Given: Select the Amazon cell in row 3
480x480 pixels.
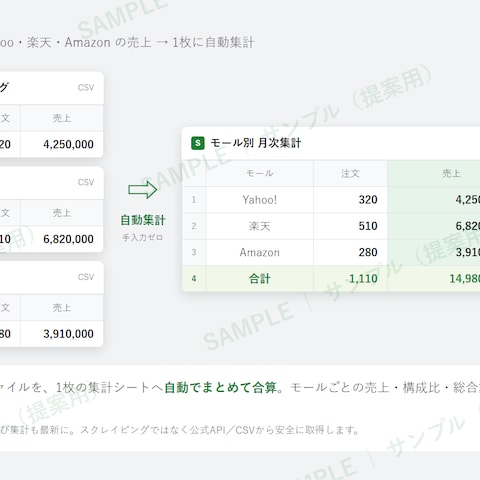Looking at the screenshot, I should (260, 252).
